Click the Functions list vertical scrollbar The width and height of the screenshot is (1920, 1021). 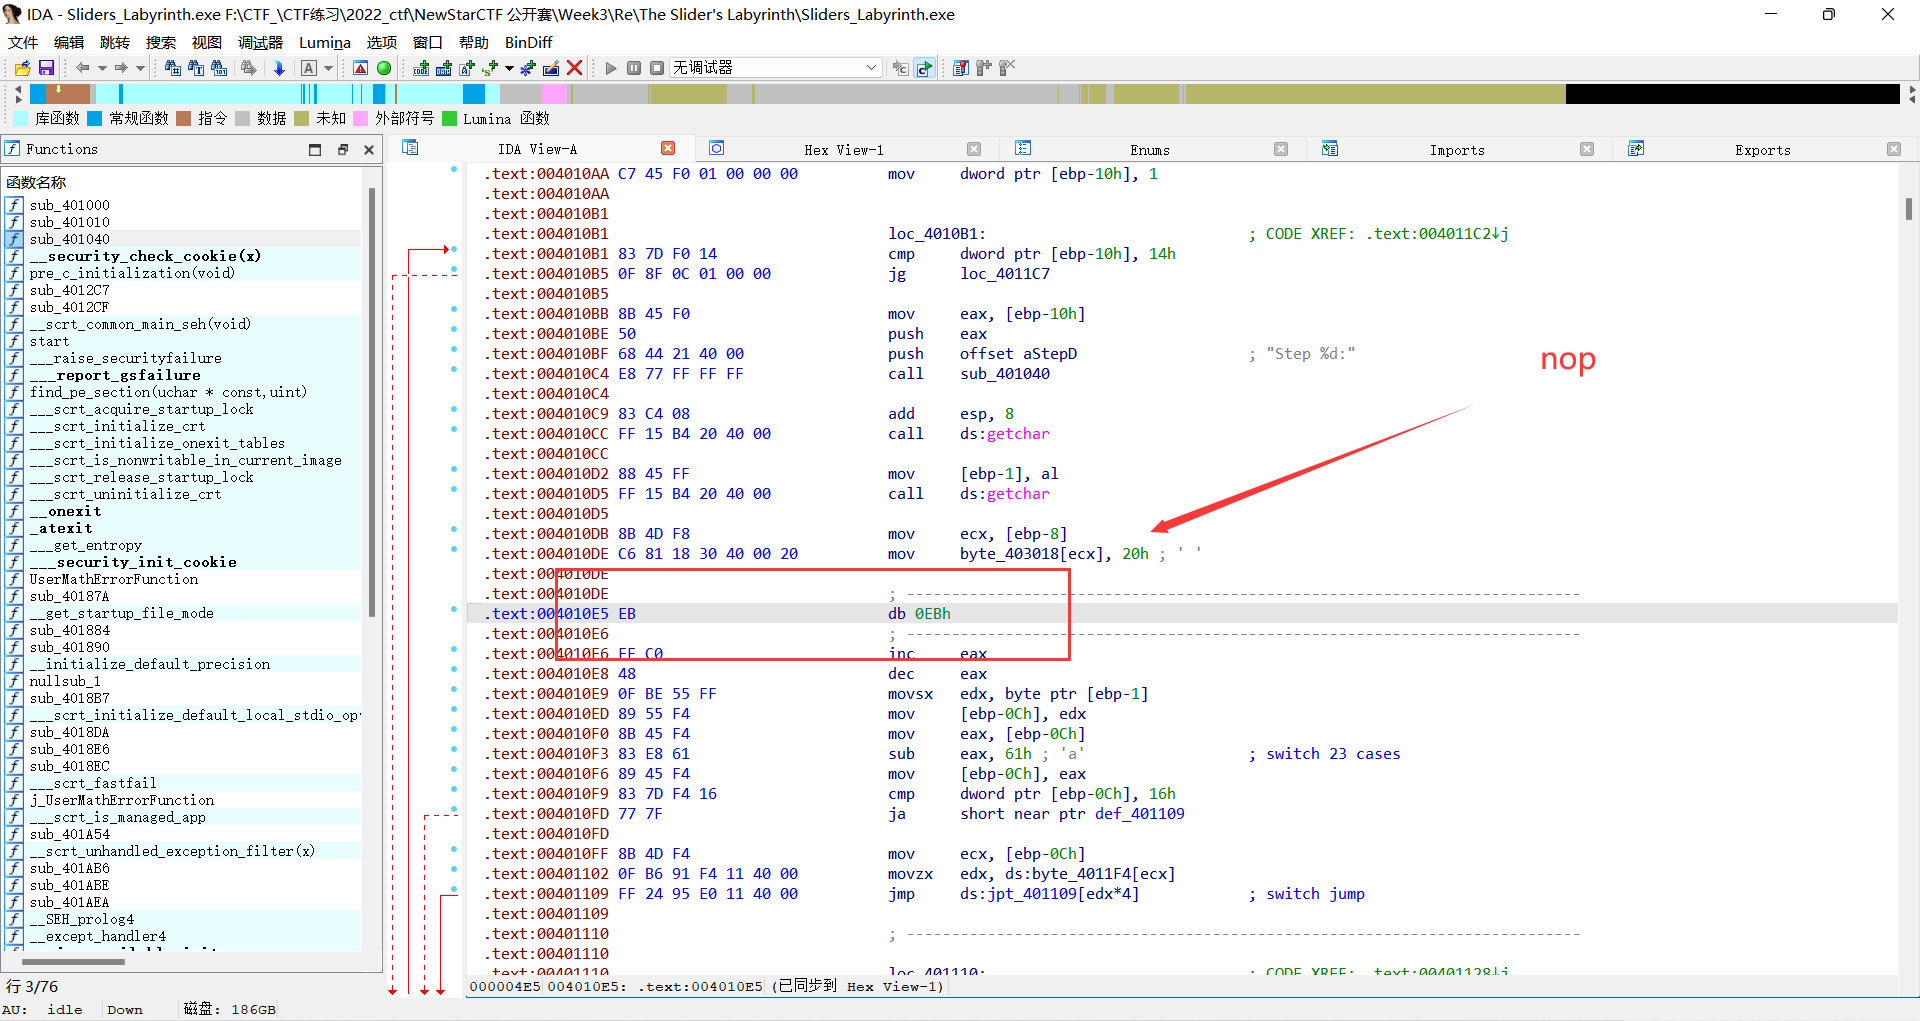point(372,400)
